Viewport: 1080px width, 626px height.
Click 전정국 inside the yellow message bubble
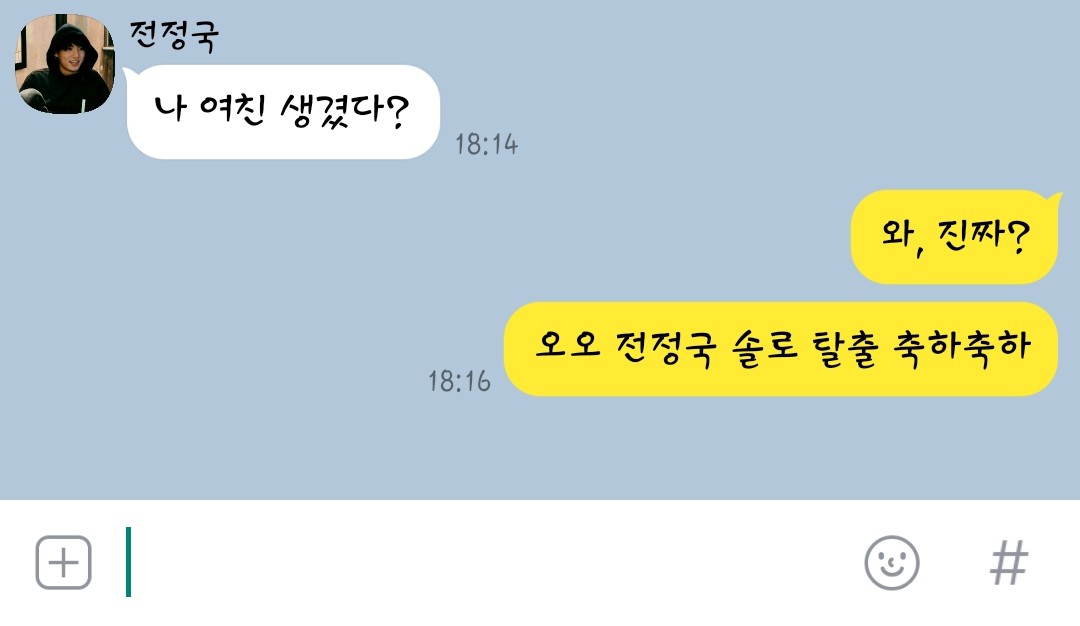[x=665, y=348]
